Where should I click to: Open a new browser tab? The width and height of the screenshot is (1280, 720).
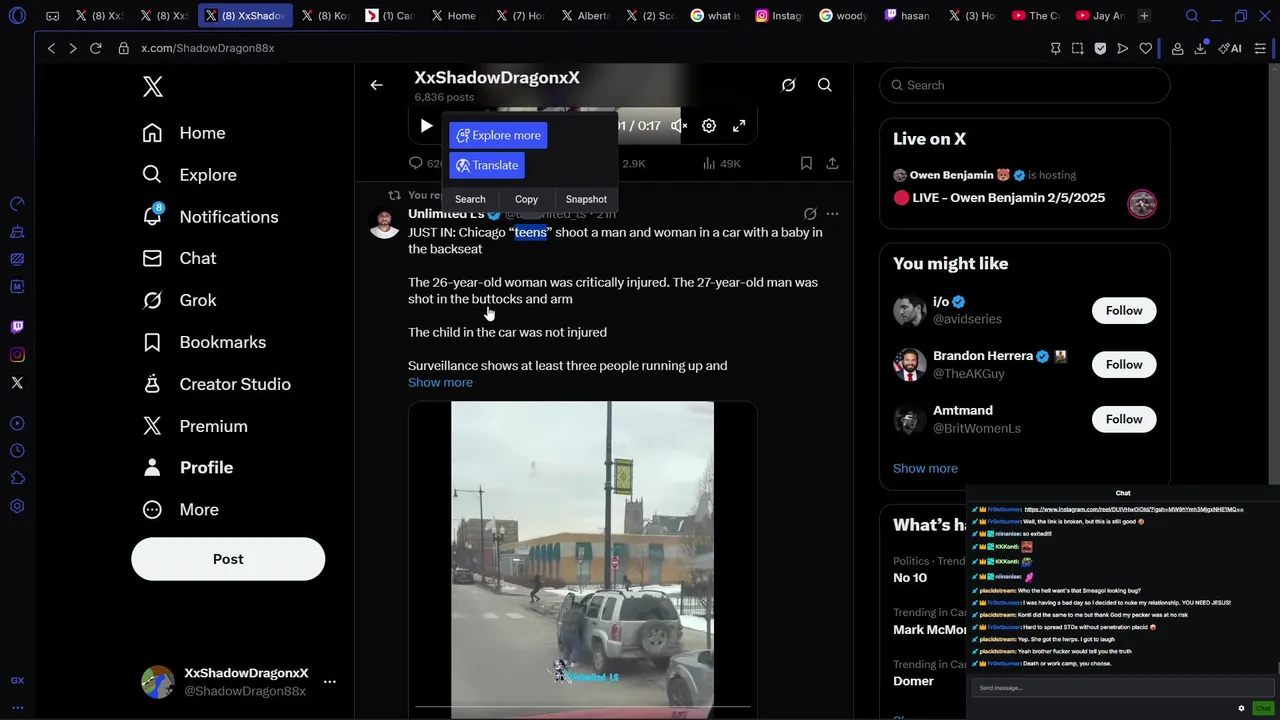[1144, 16]
